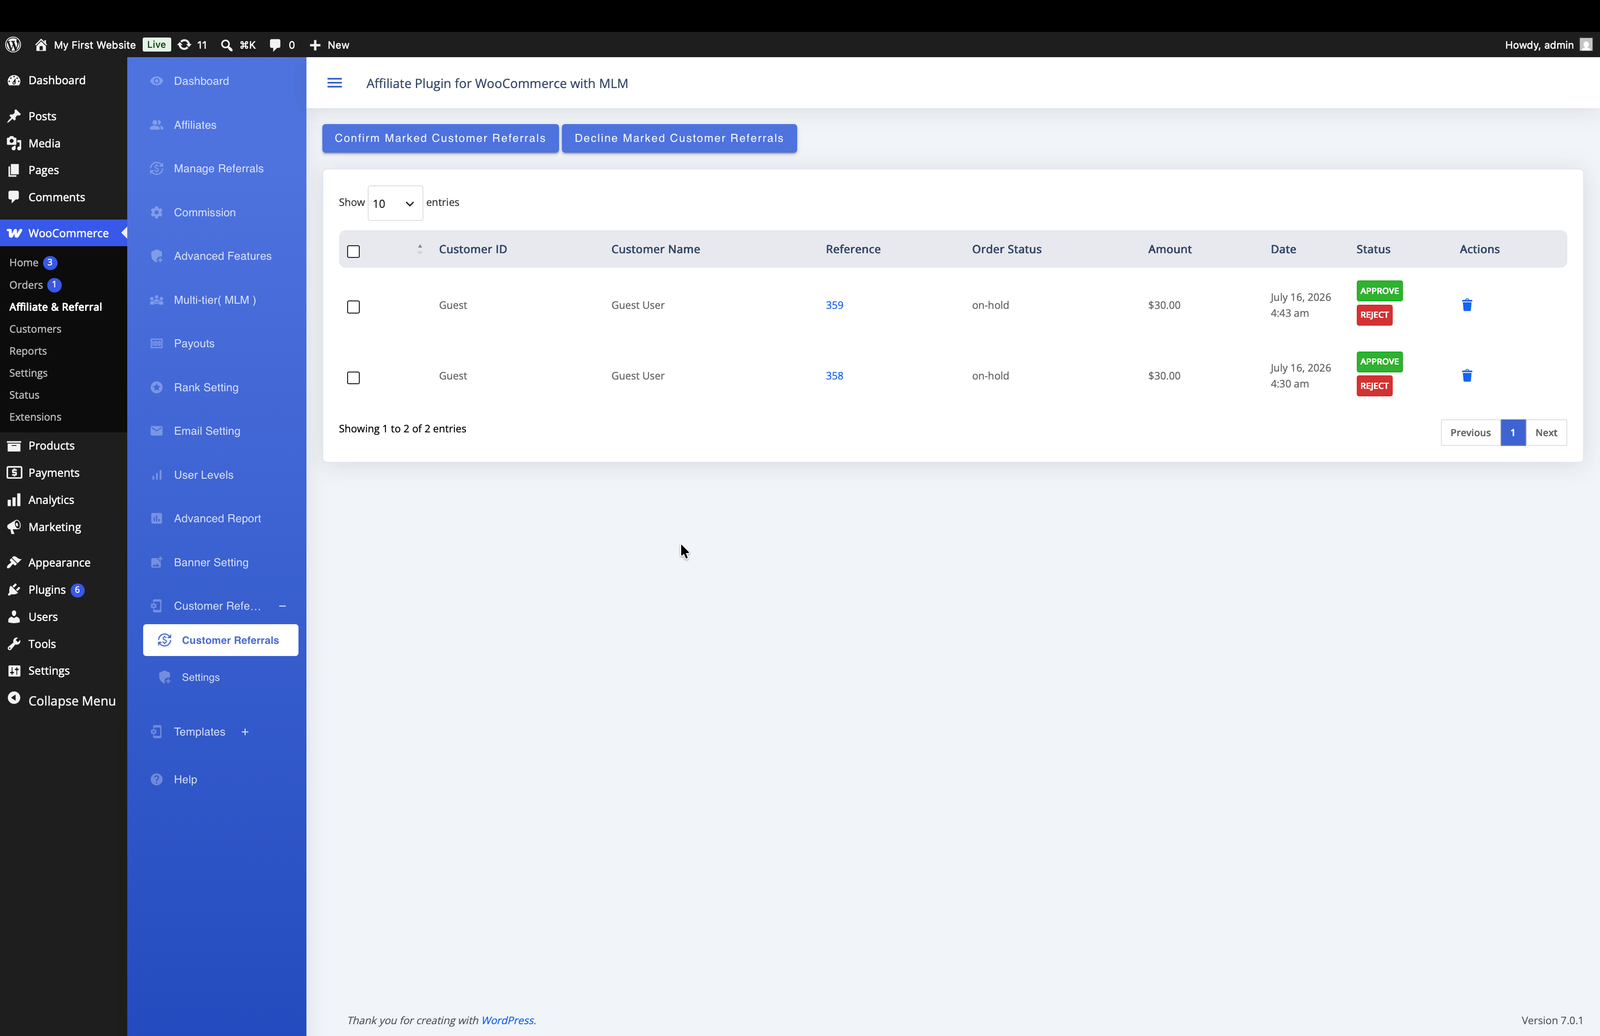Image resolution: width=1600 pixels, height=1036 pixels.
Task: Click the Collapse Menu arrow icon
Action: tap(14, 699)
